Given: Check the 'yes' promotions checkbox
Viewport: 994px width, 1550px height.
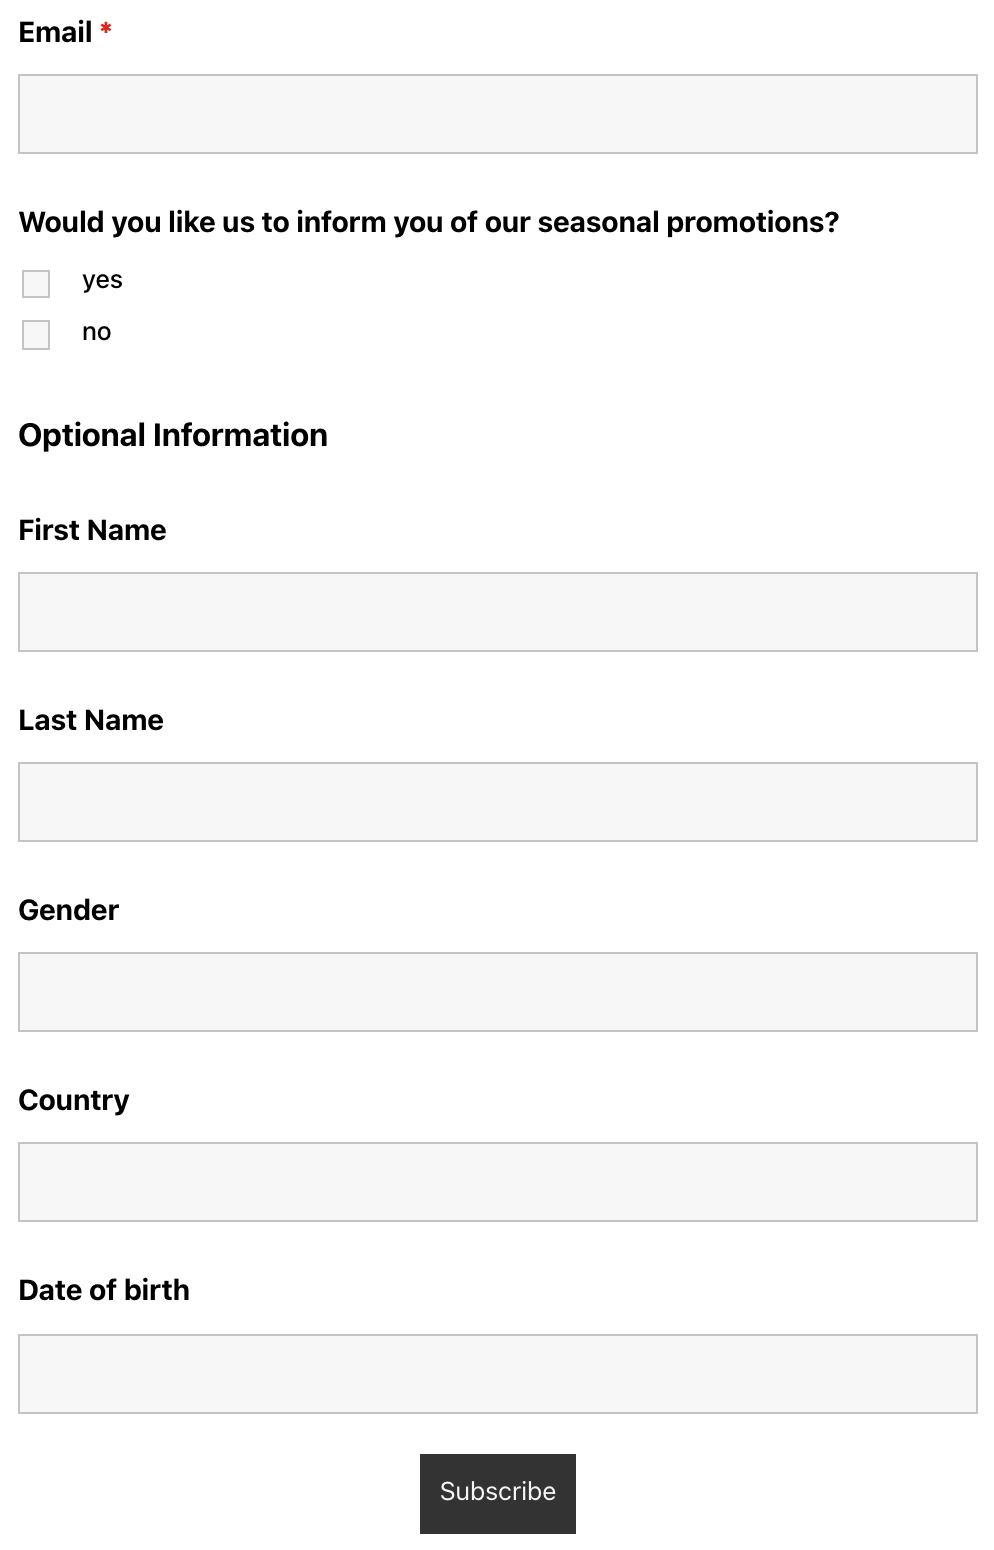Looking at the screenshot, I should point(36,284).
